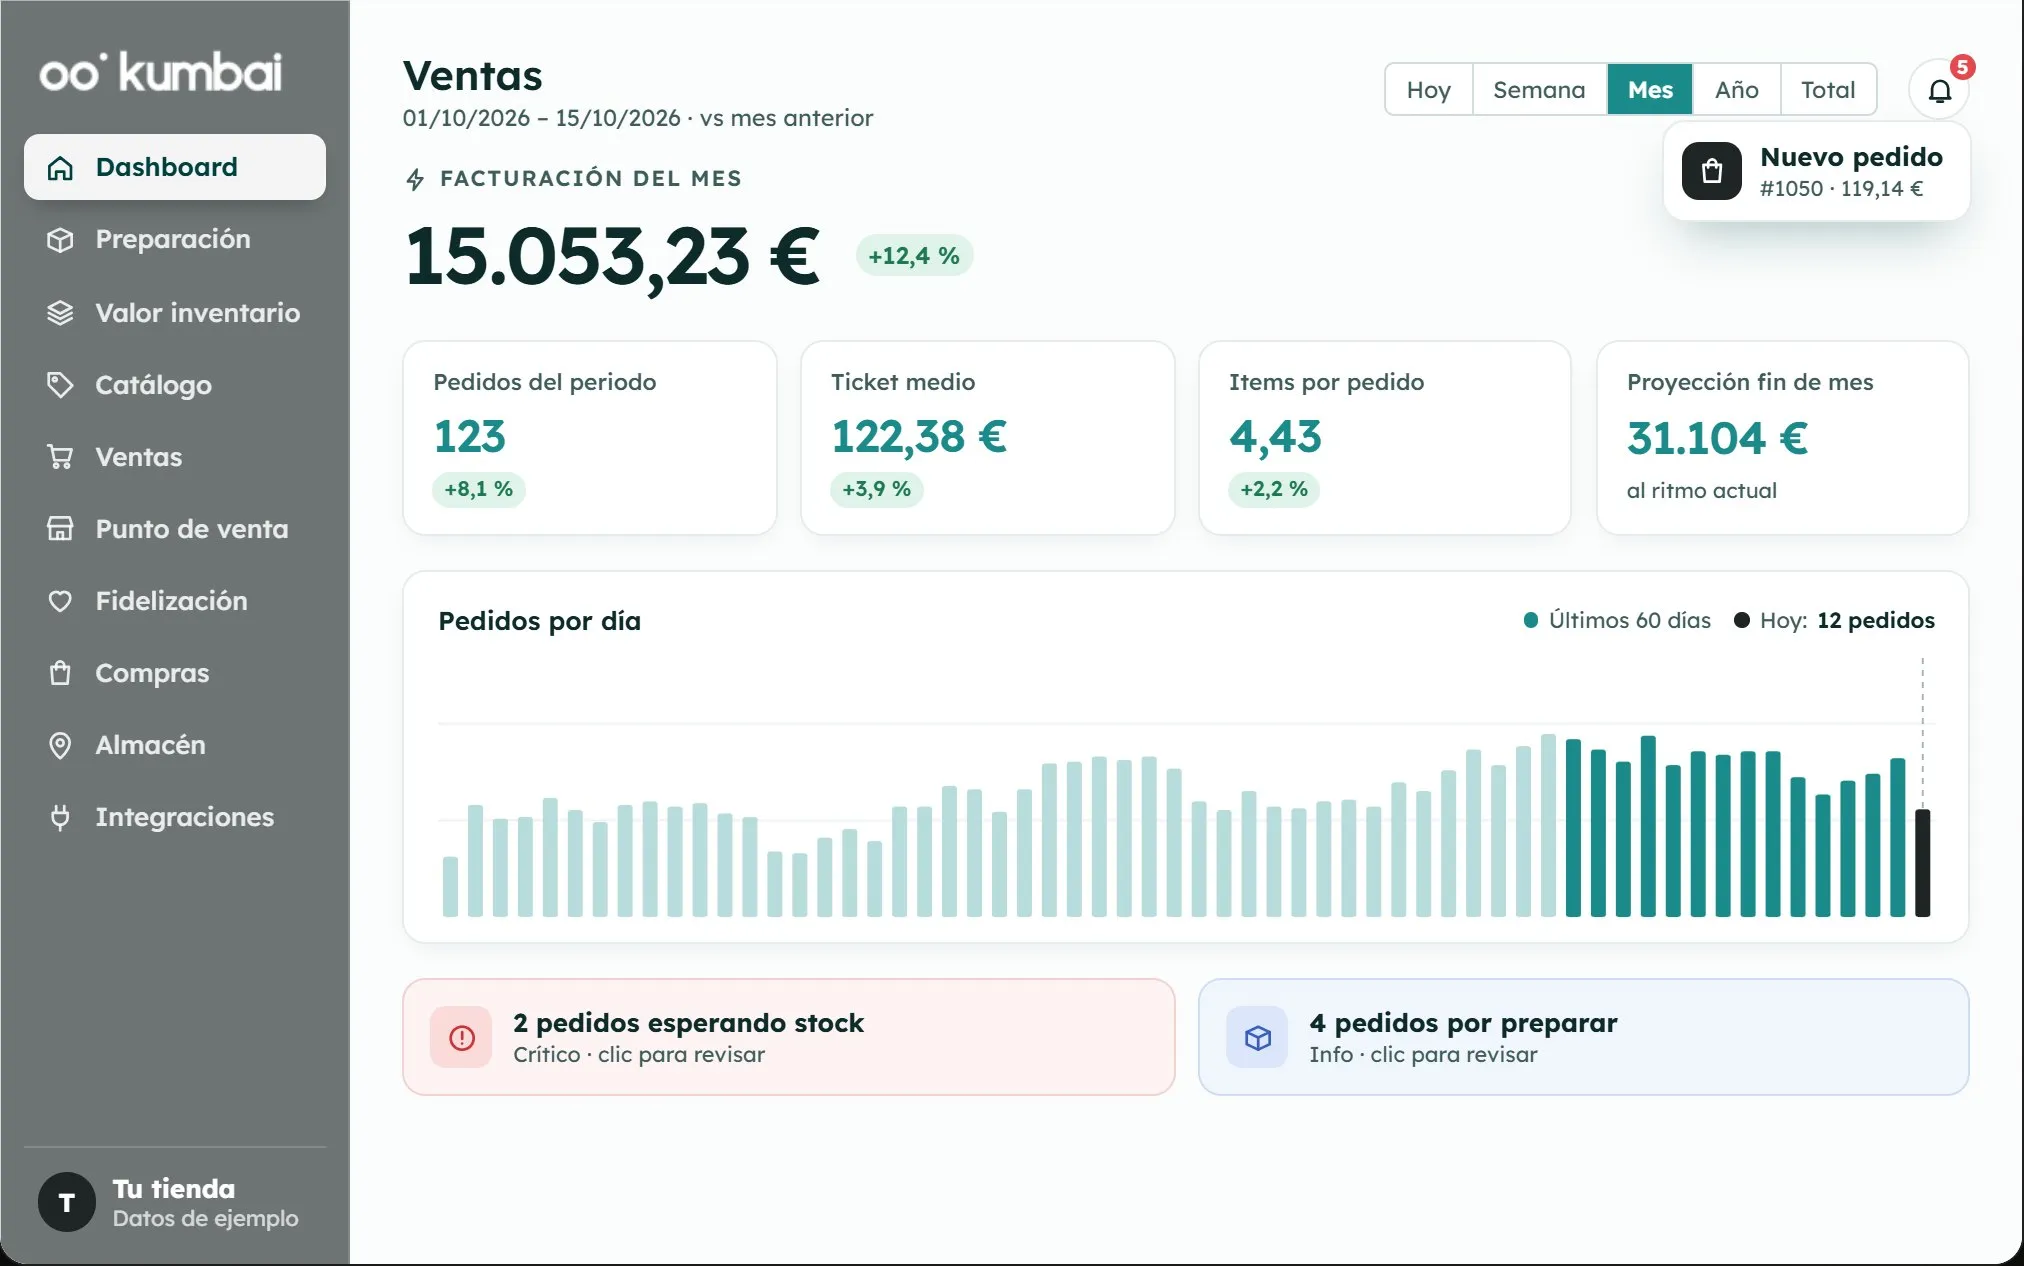Image resolution: width=2024 pixels, height=1266 pixels.
Task: Select the Año period tab
Action: coord(1736,90)
